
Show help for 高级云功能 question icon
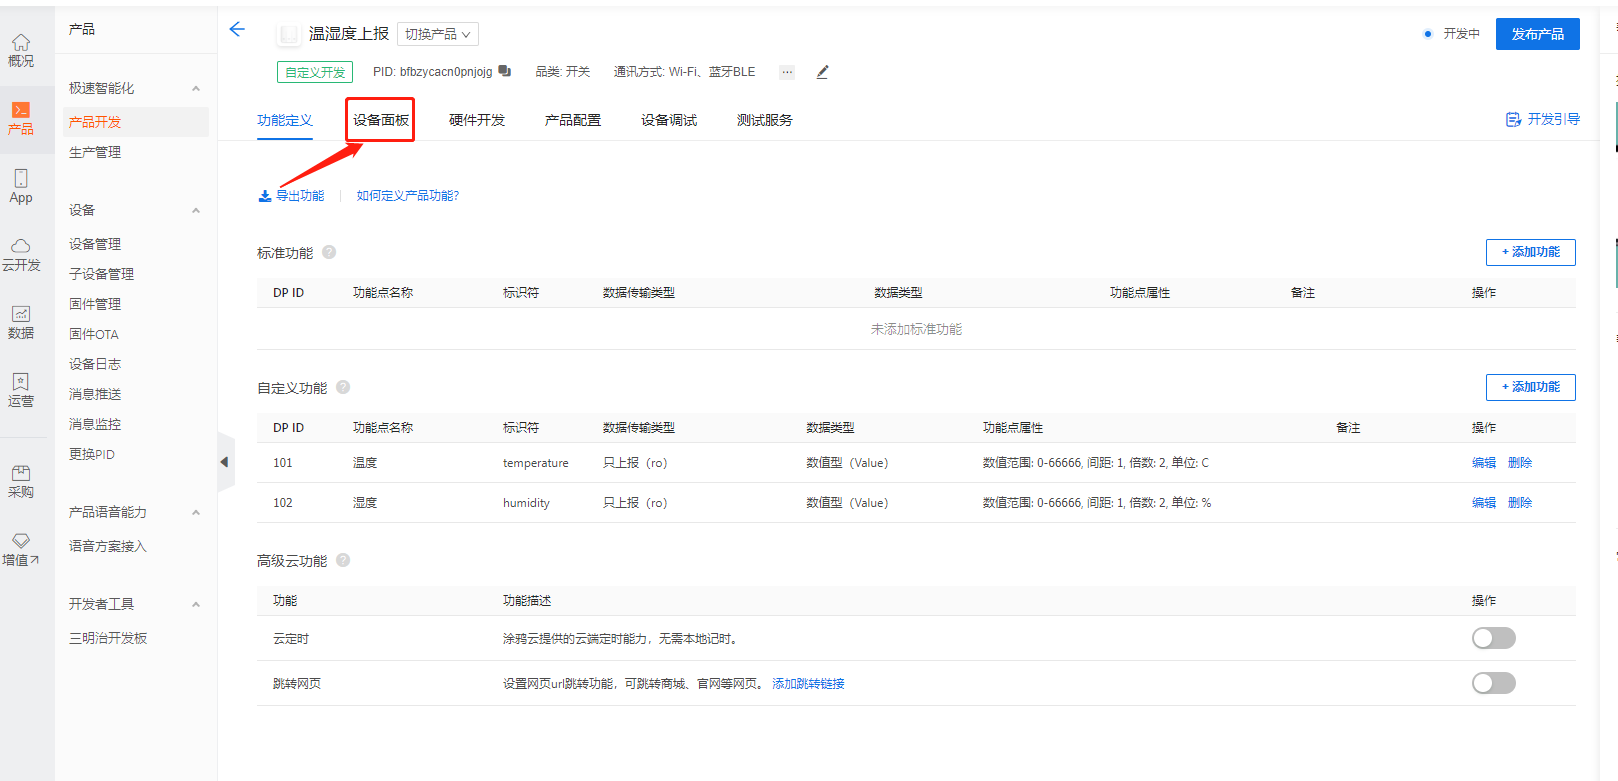coord(343,560)
